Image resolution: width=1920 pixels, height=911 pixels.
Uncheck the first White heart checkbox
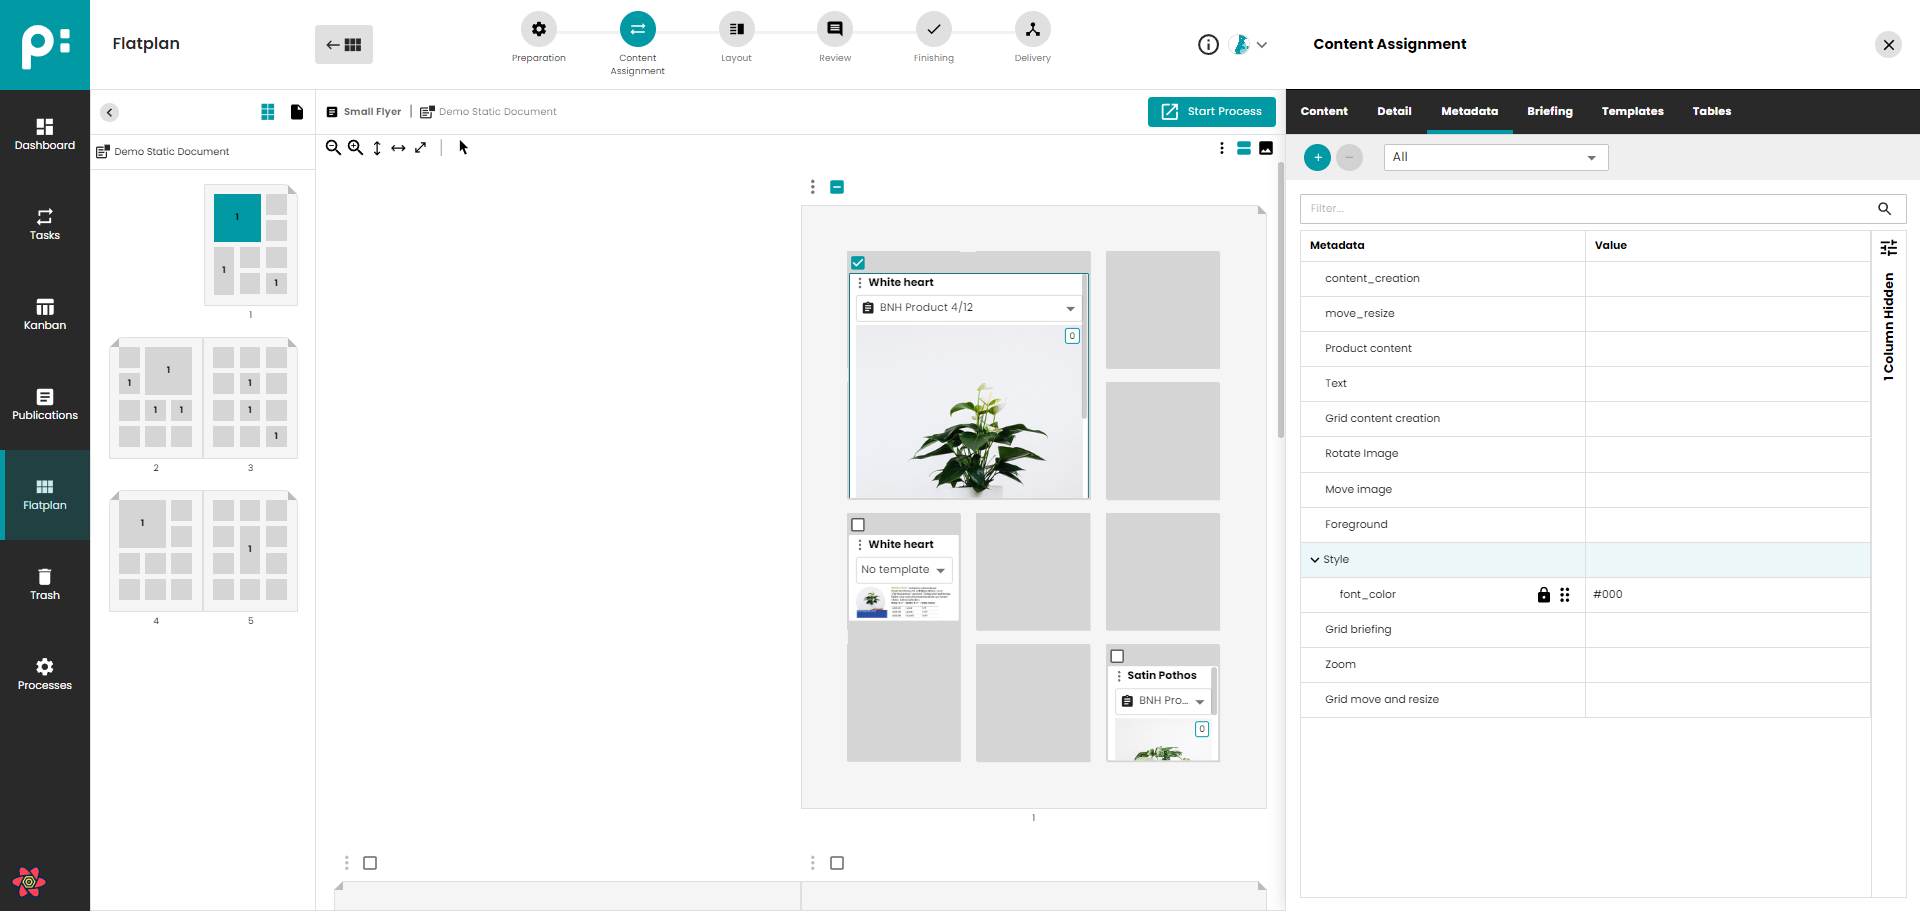point(858,263)
